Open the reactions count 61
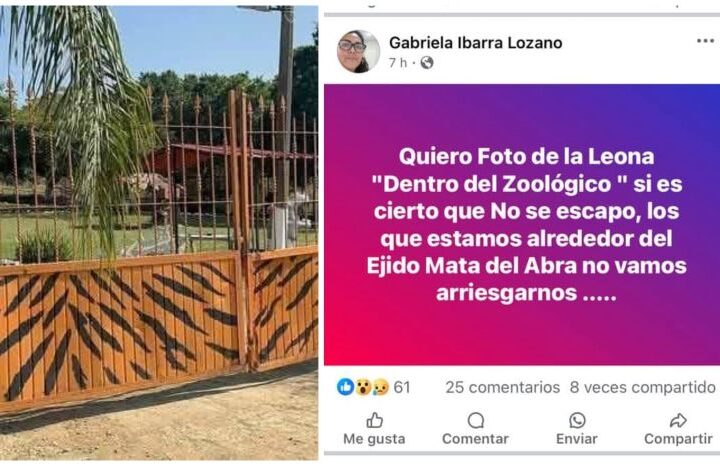 tap(402, 387)
